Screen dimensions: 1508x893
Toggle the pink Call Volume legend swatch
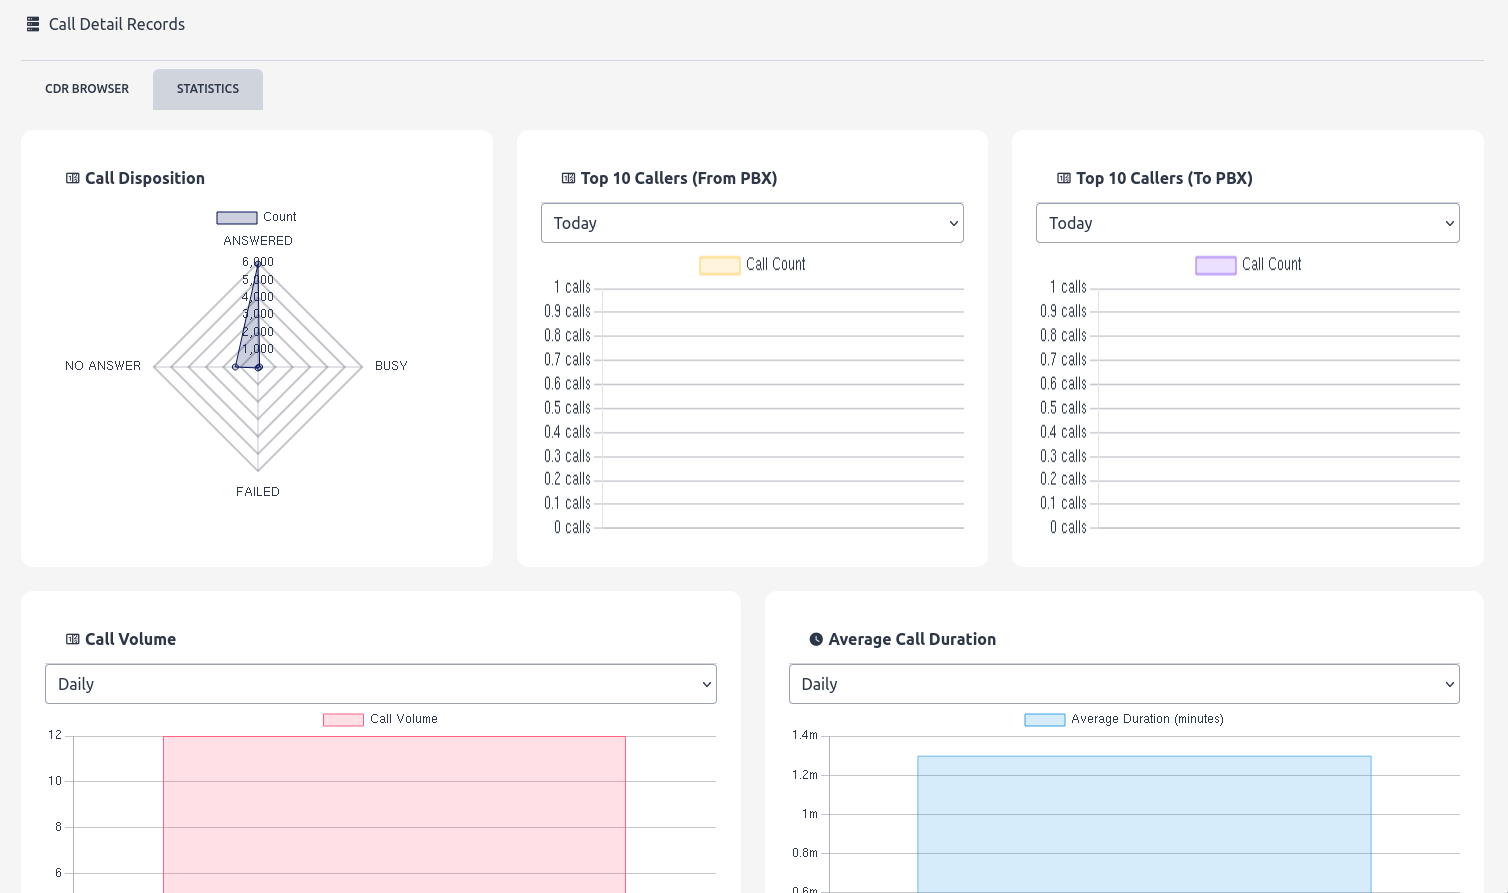343,719
